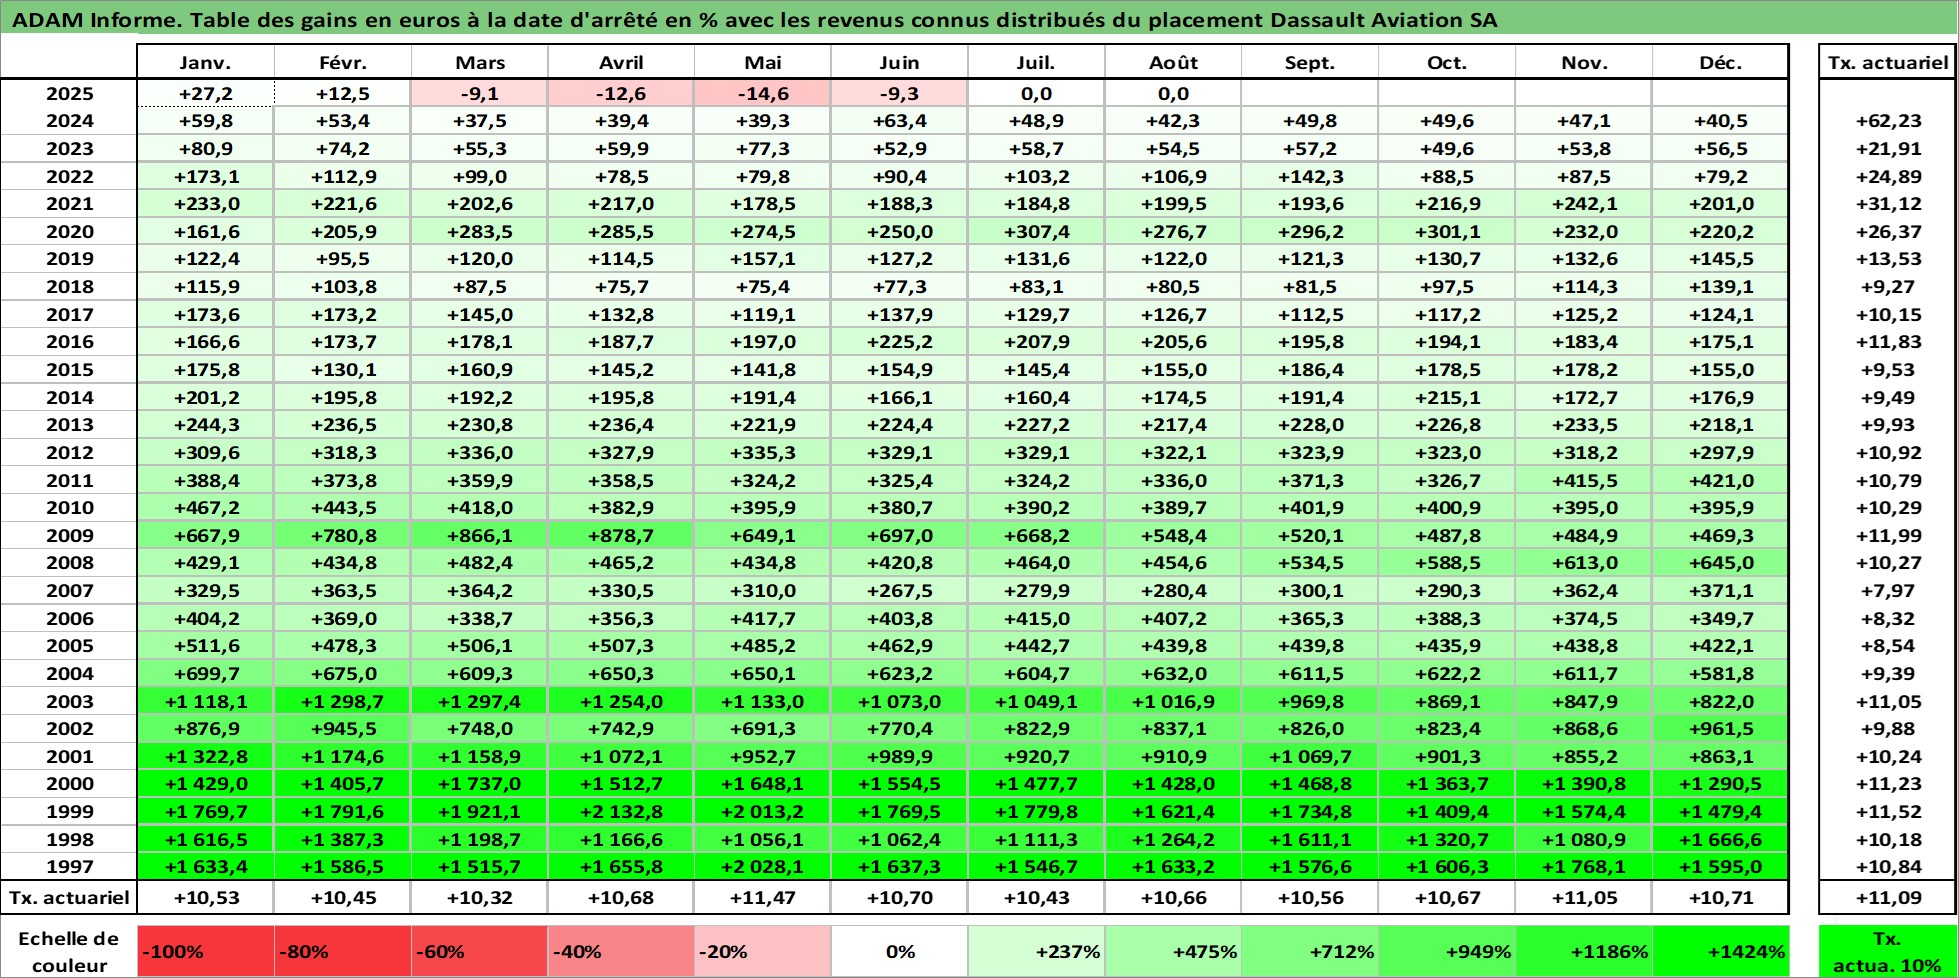Viewport: 1959px width, 978px height.
Task: Click the 2009 row label
Action: click(x=69, y=535)
